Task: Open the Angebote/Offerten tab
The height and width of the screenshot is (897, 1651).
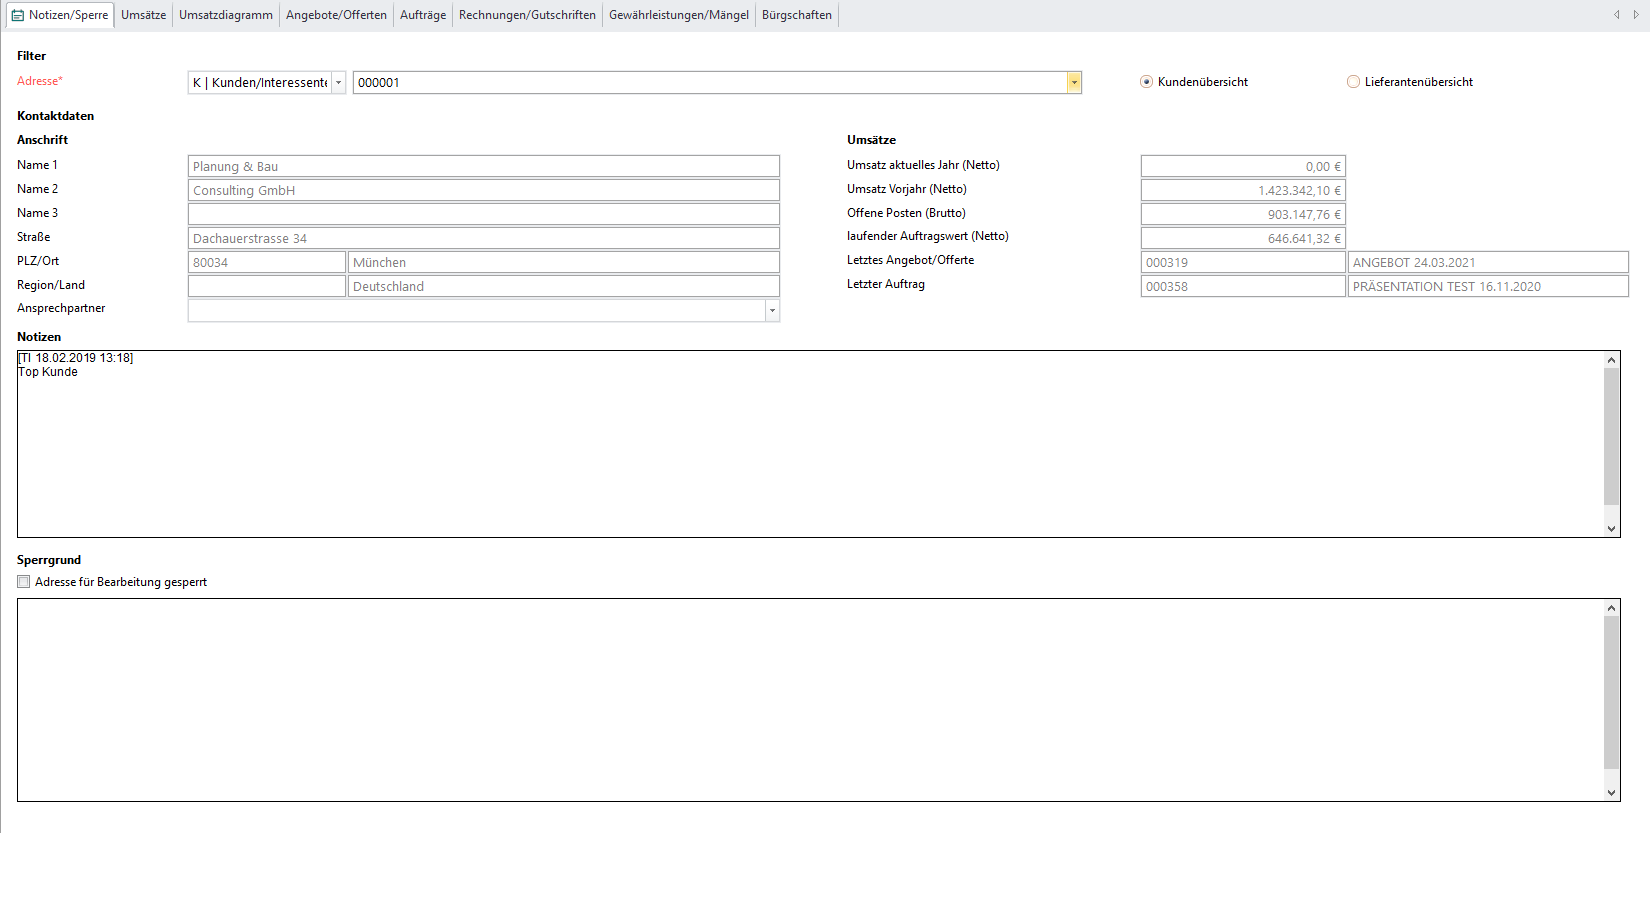Action: [x=336, y=15]
